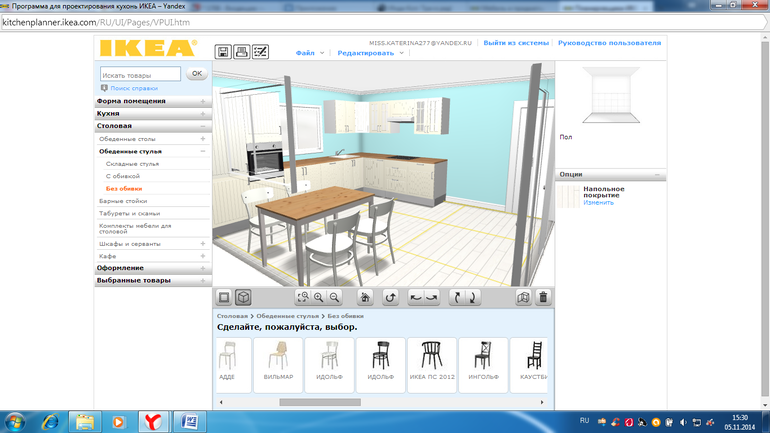Select the ВИЛЬМАР chair thumbnail
This screenshot has width=770, height=433.
click(x=277, y=359)
